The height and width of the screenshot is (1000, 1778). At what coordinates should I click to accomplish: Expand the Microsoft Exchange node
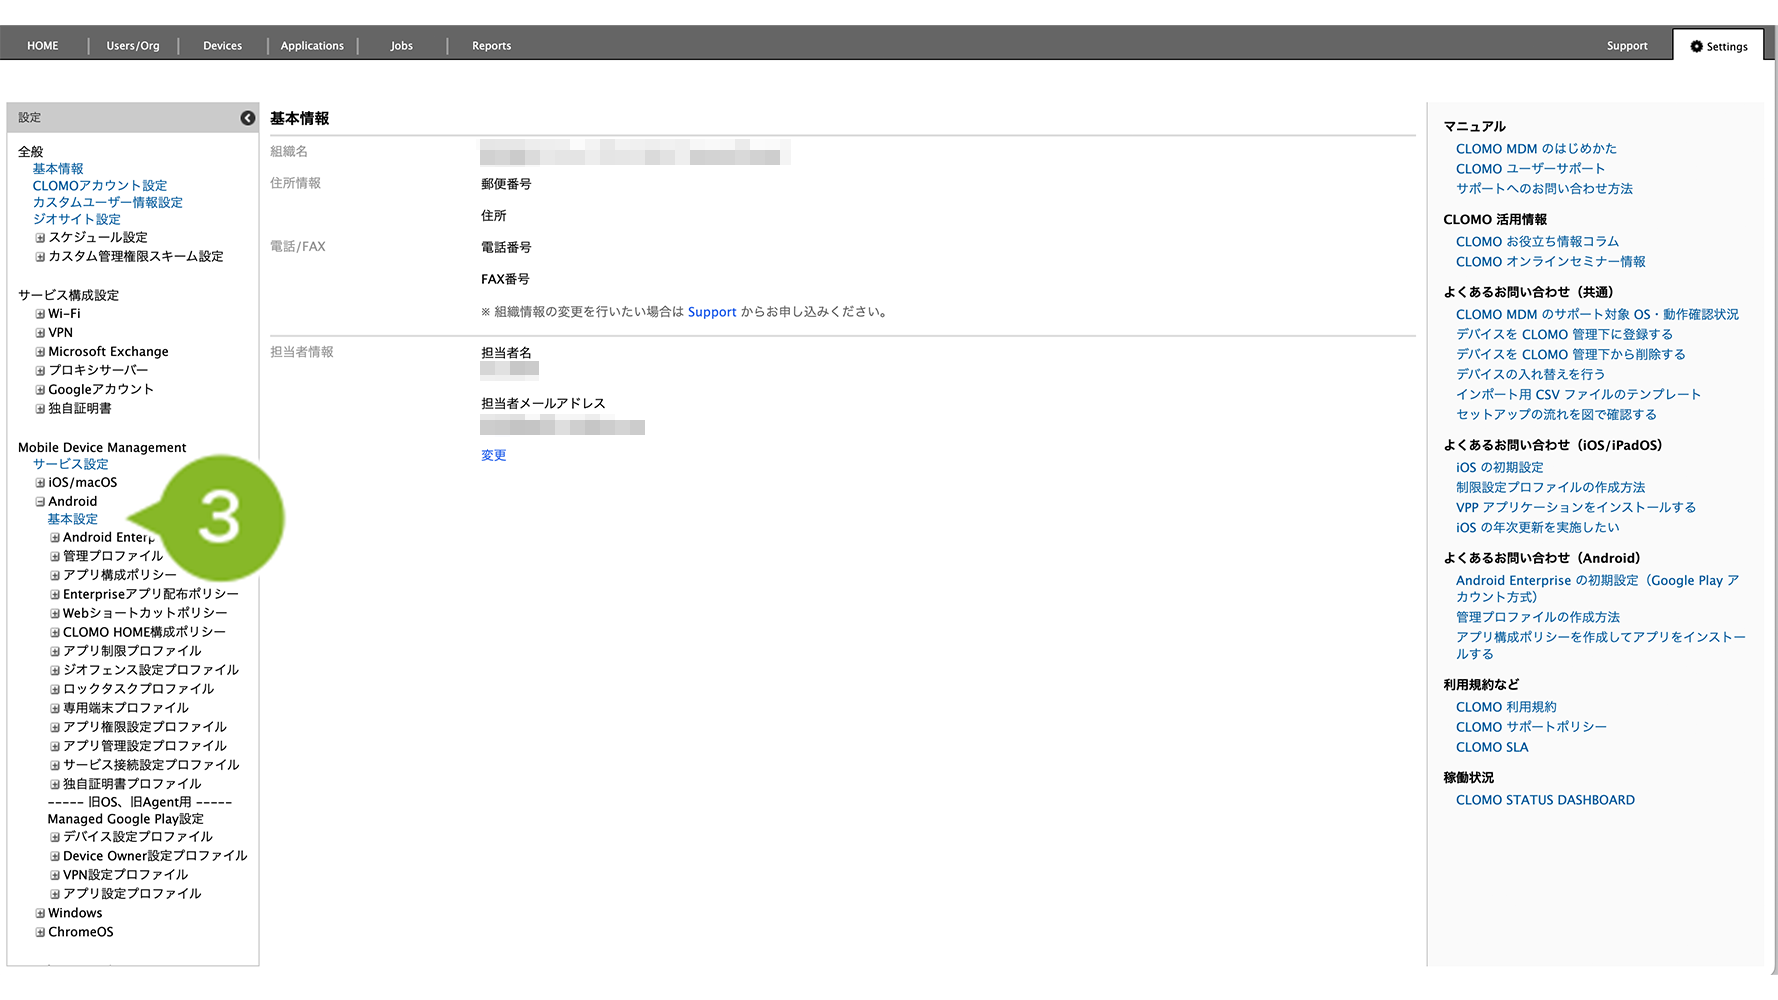[40, 352]
